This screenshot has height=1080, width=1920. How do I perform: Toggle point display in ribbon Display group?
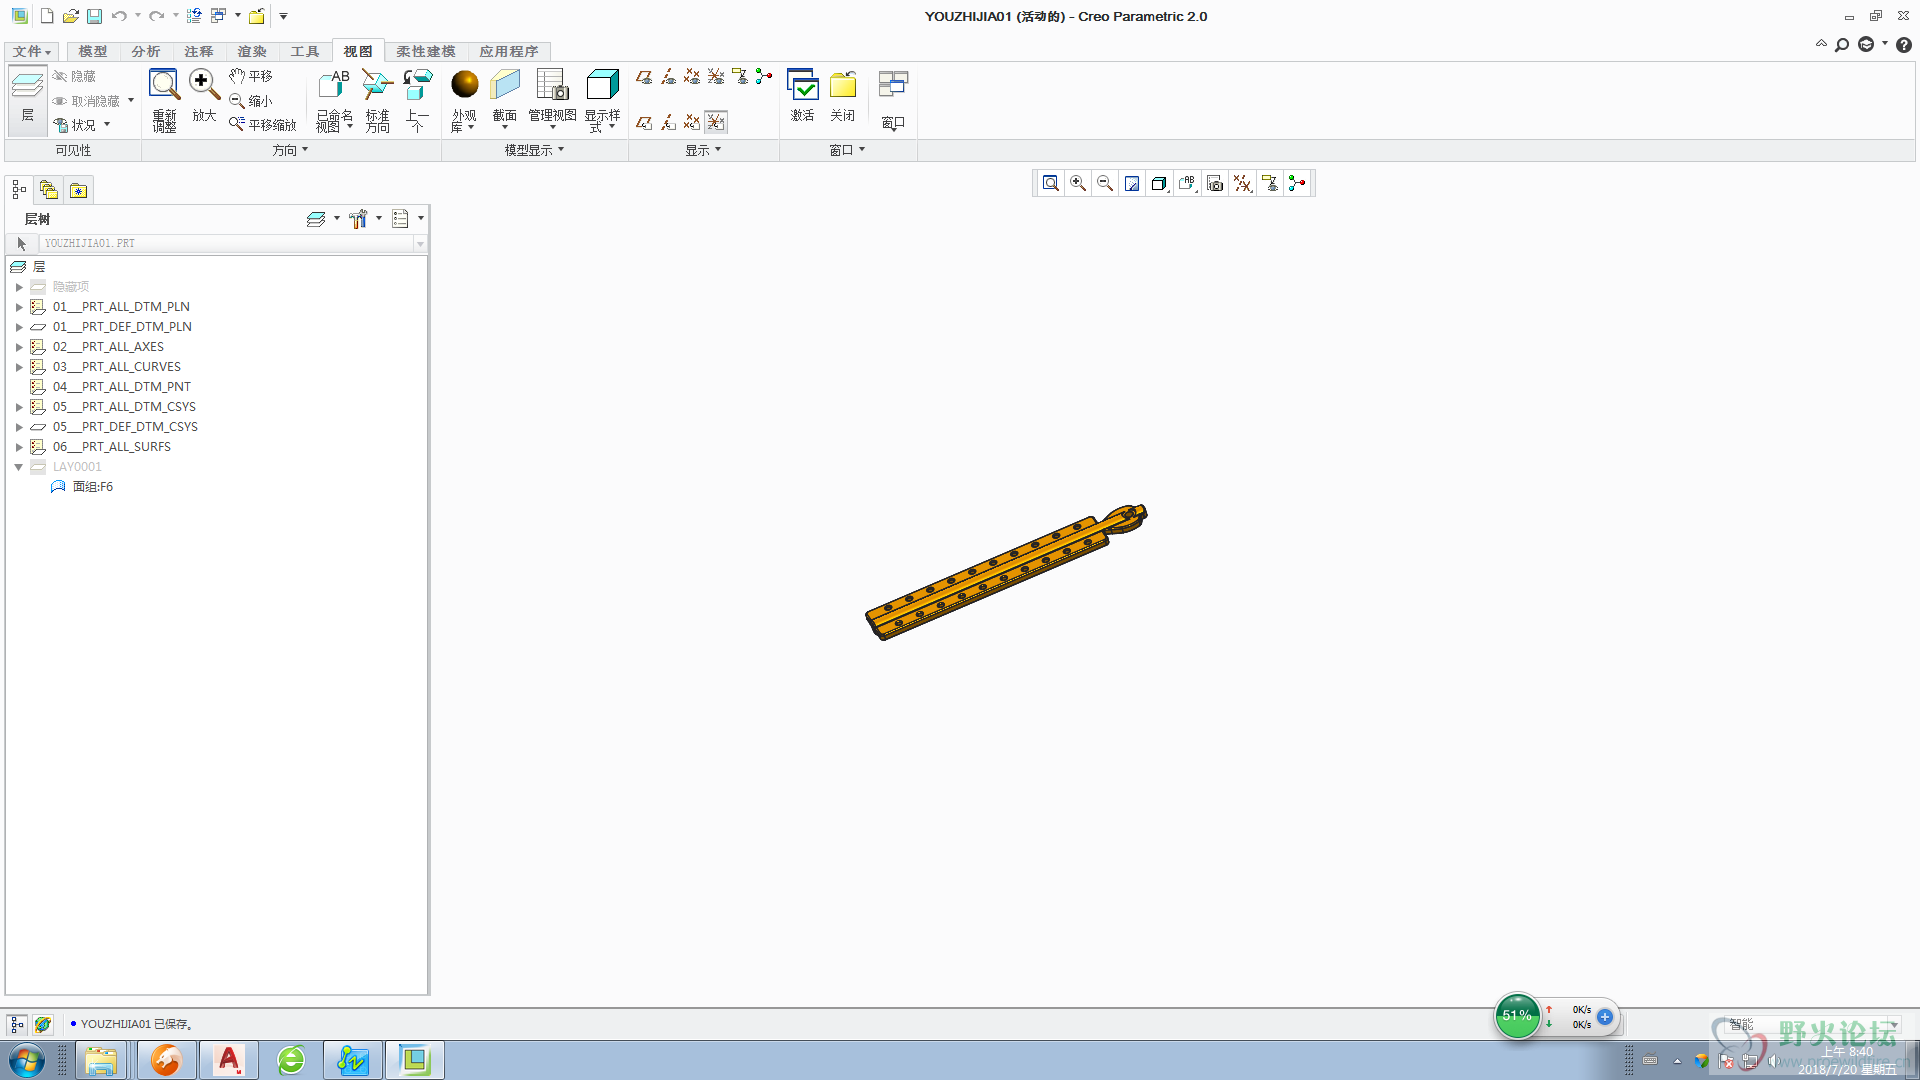[x=692, y=77]
